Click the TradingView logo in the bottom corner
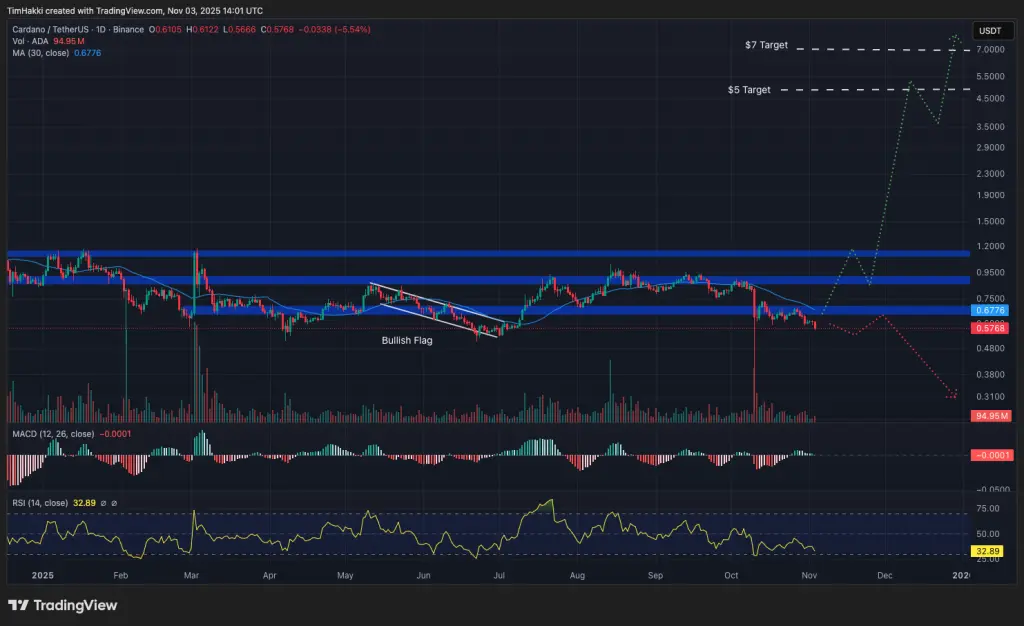Image resolution: width=1024 pixels, height=626 pixels. coord(60,606)
